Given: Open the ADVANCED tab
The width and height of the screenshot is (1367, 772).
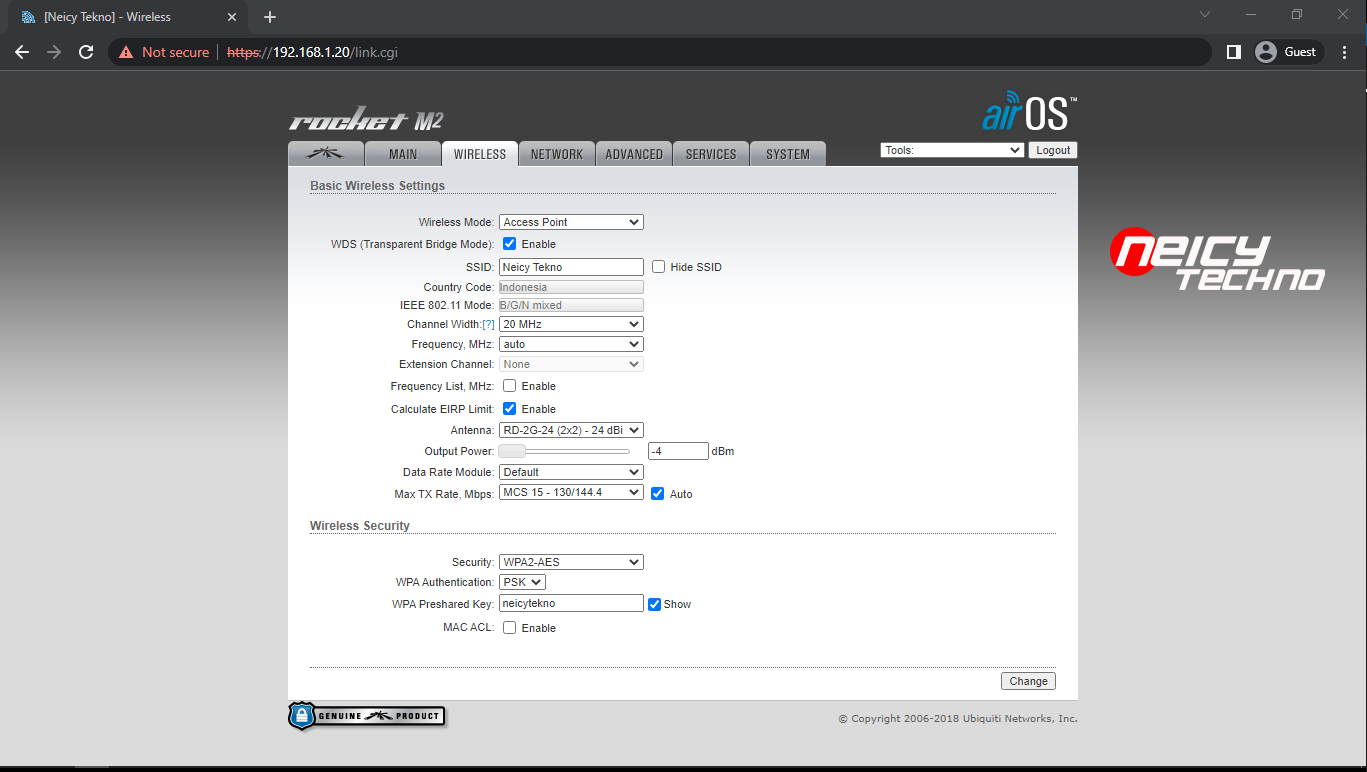Looking at the screenshot, I should pos(634,154).
